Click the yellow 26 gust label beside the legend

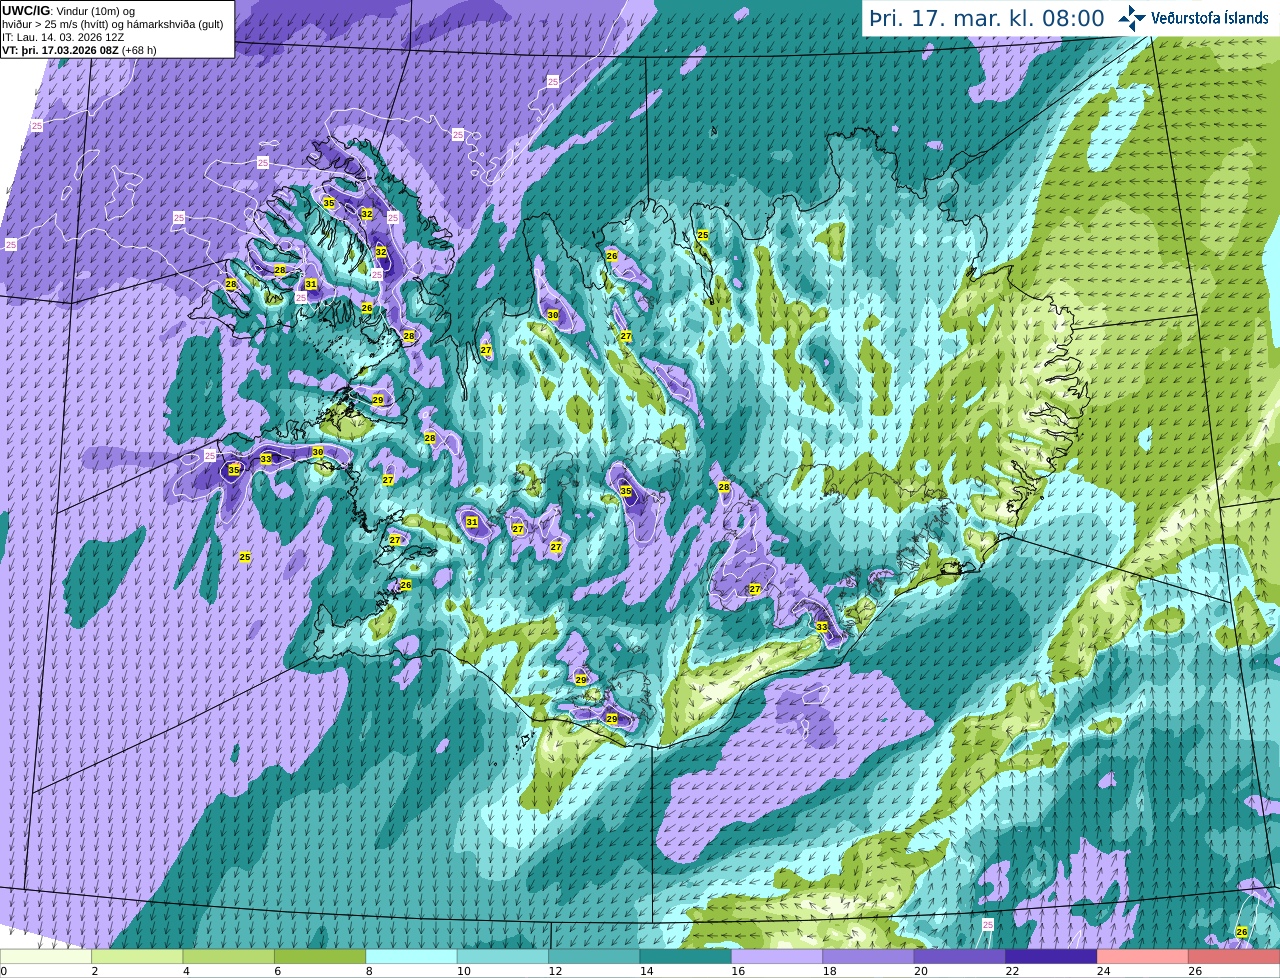point(1242,932)
